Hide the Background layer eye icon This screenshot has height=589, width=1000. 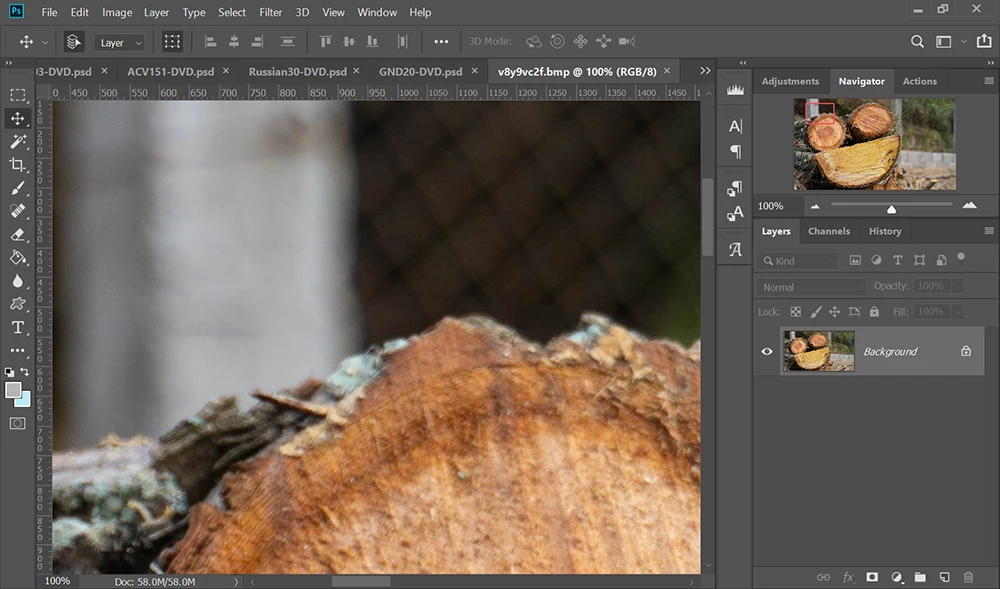[767, 351]
